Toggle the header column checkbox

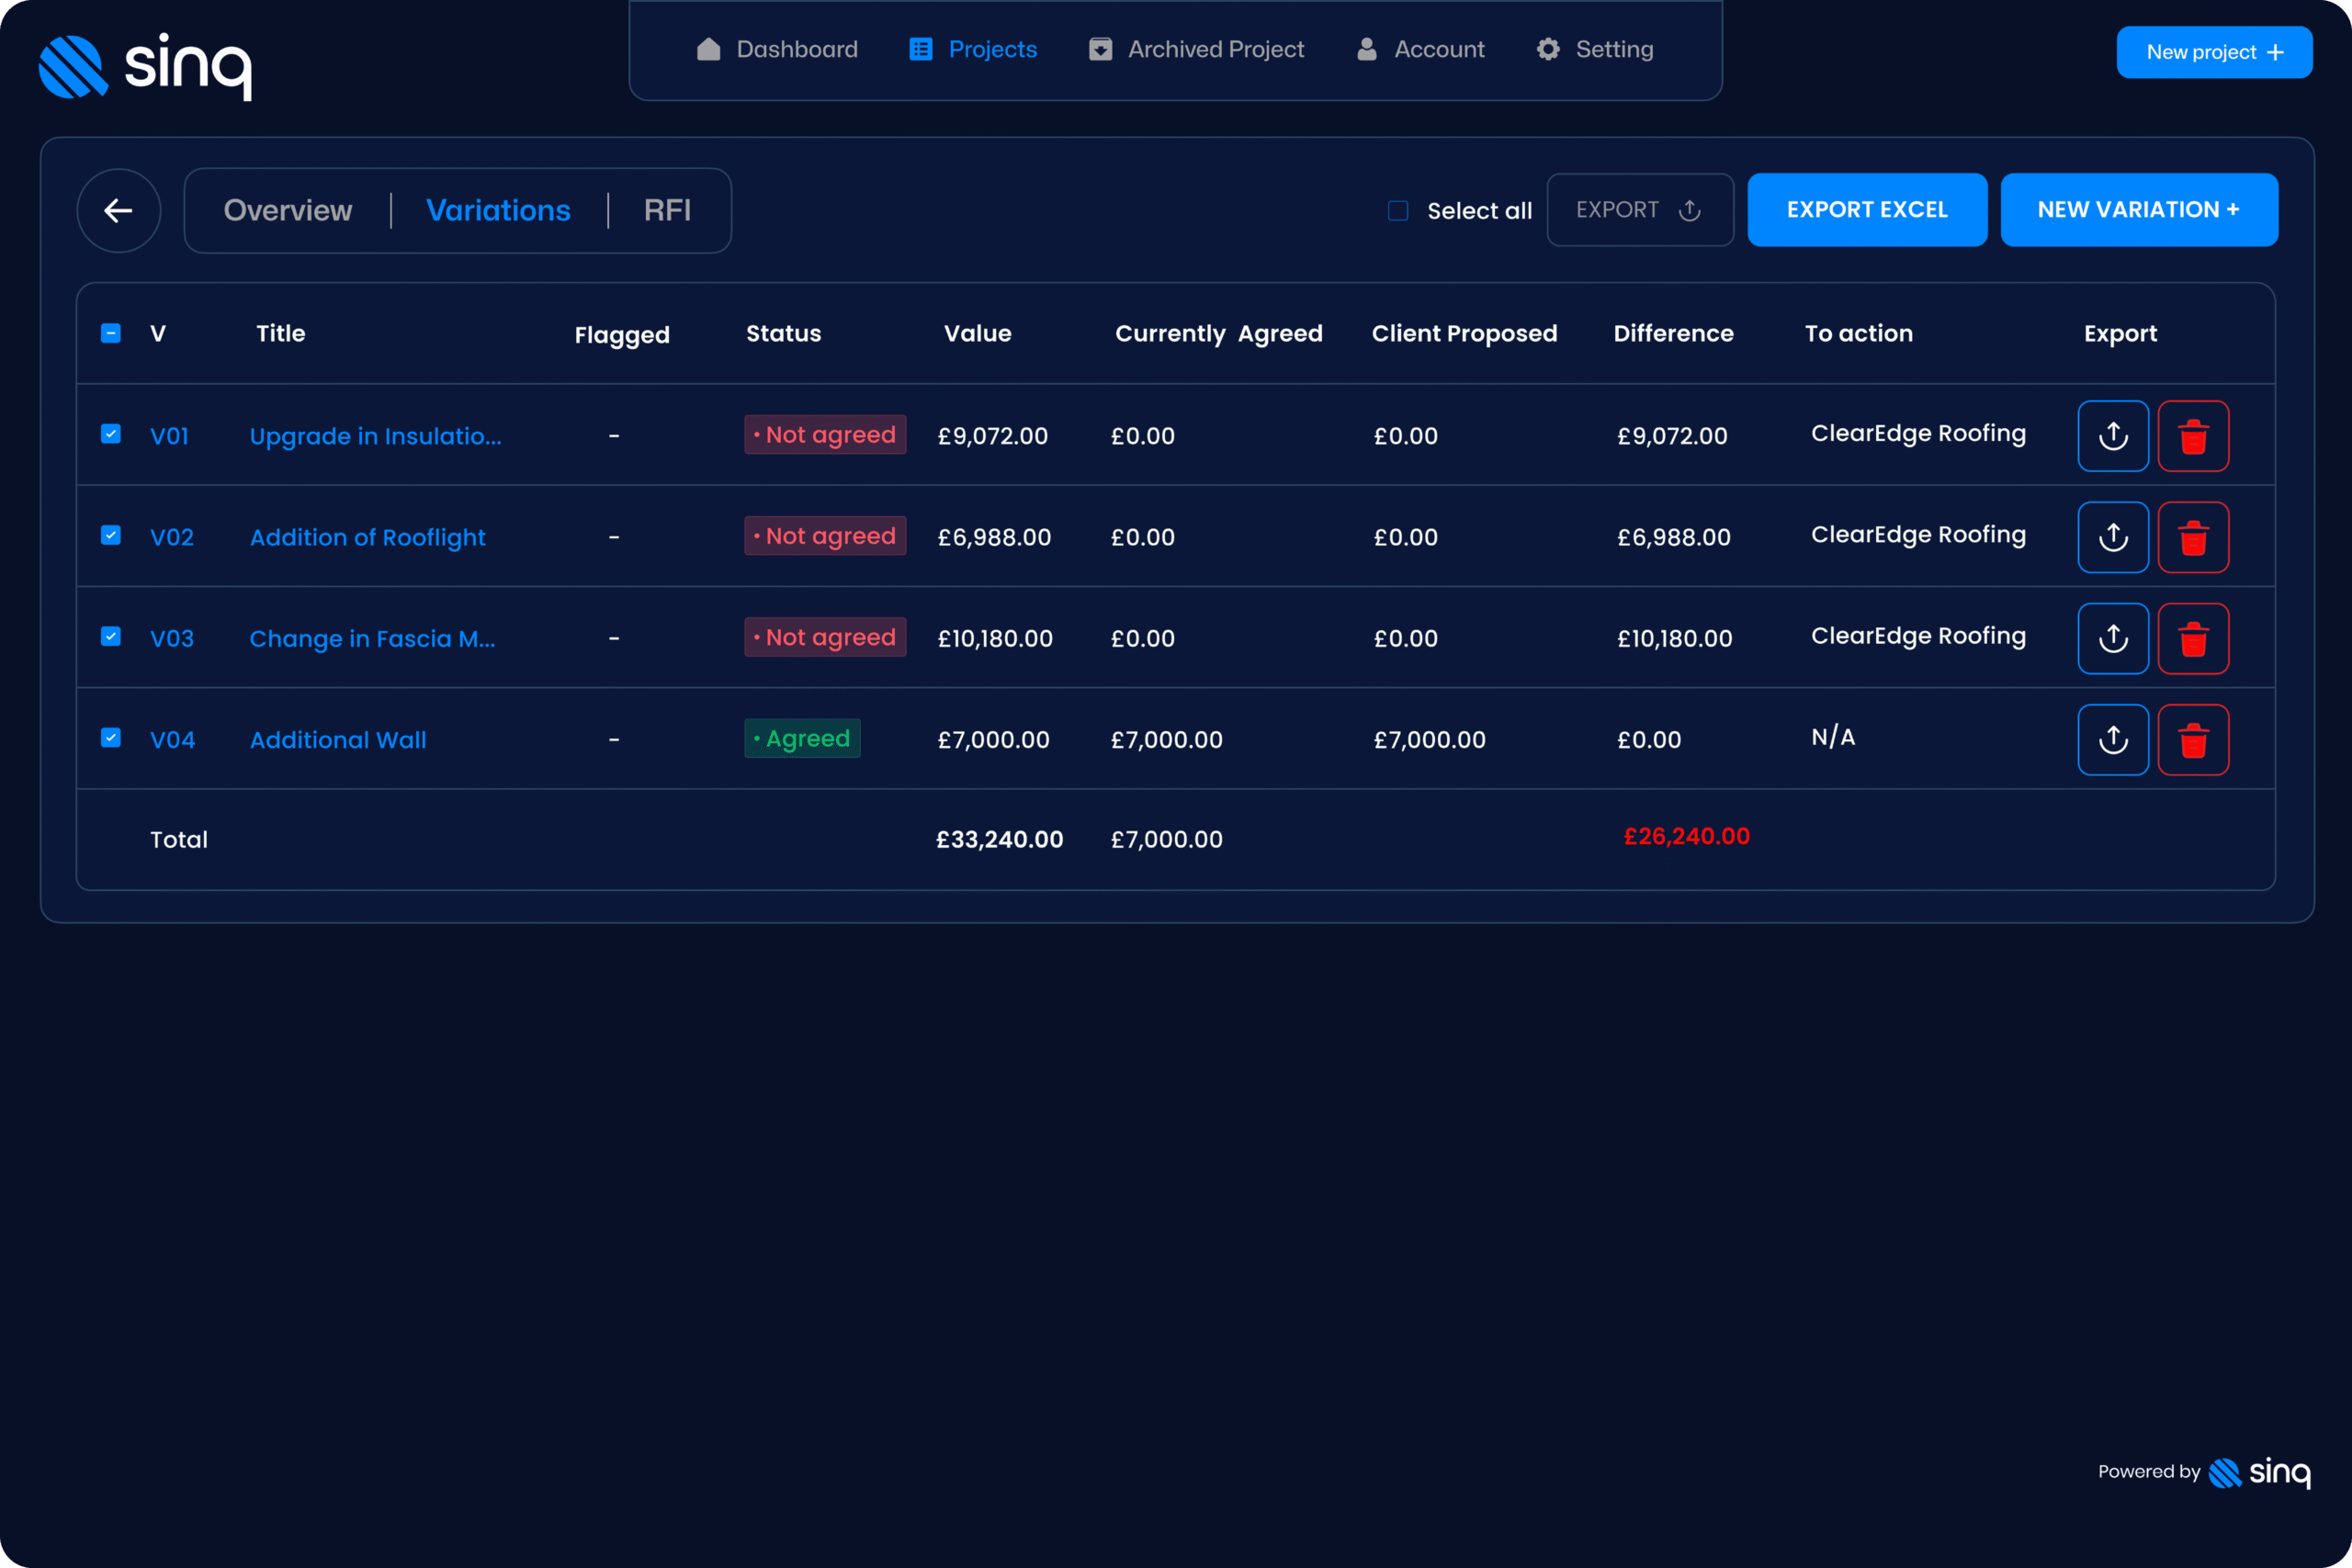click(x=110, y=333)
